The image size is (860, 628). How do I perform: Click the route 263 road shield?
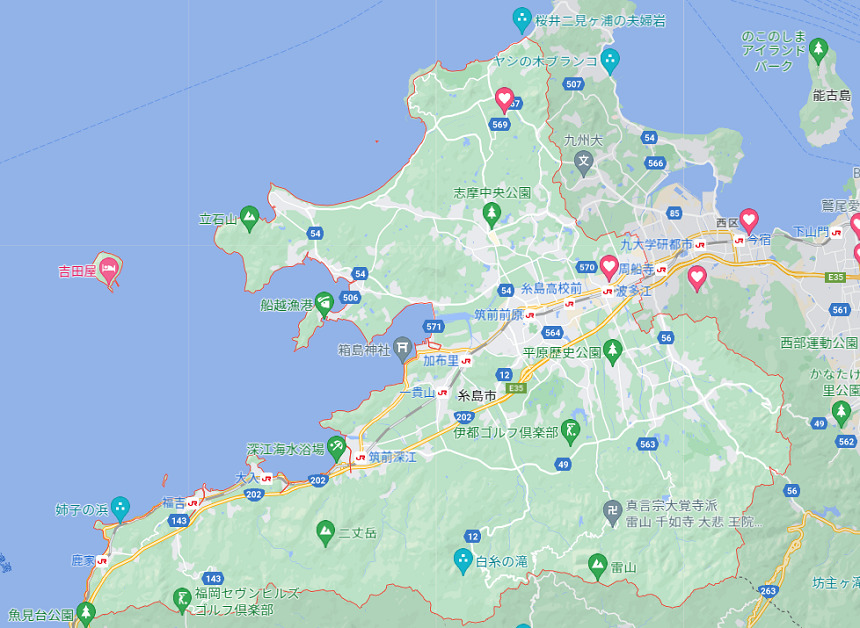(768, 591)
